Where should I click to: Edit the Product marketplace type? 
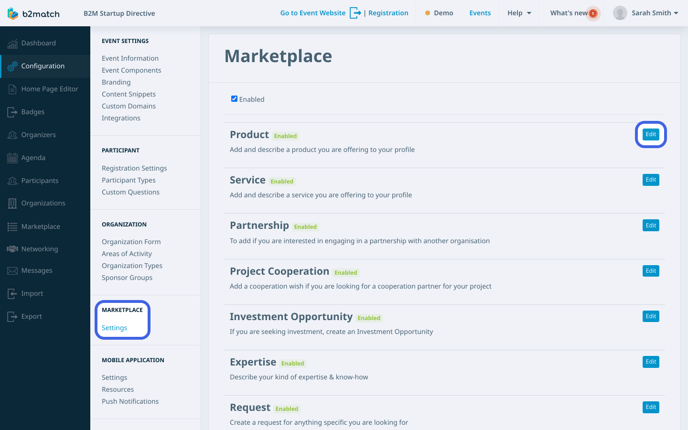tap(651, 134)
